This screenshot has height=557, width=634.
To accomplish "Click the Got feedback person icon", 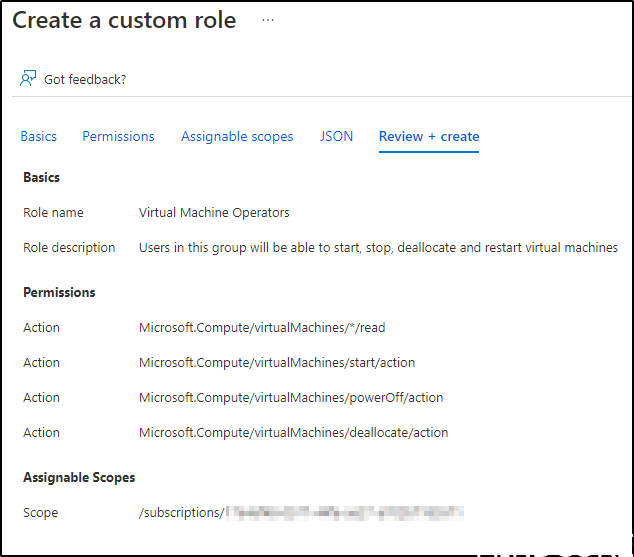I will 28,78.
